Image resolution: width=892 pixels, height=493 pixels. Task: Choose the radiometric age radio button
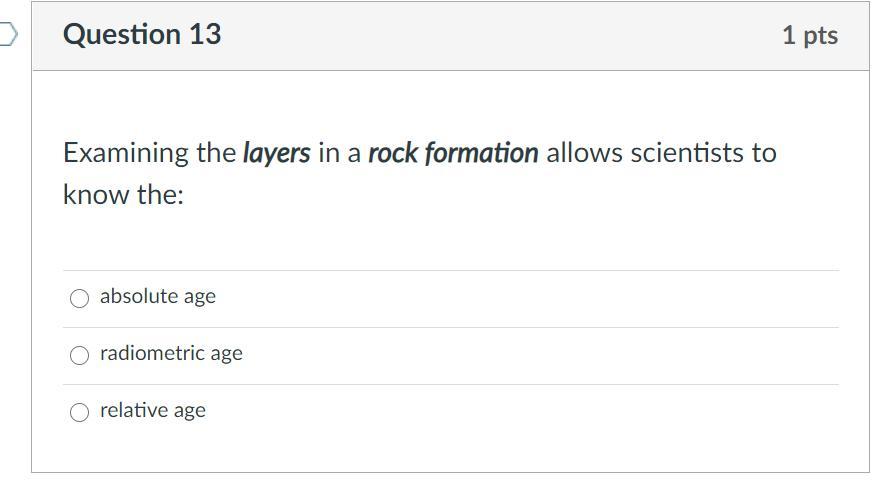(x=79, y=355)
